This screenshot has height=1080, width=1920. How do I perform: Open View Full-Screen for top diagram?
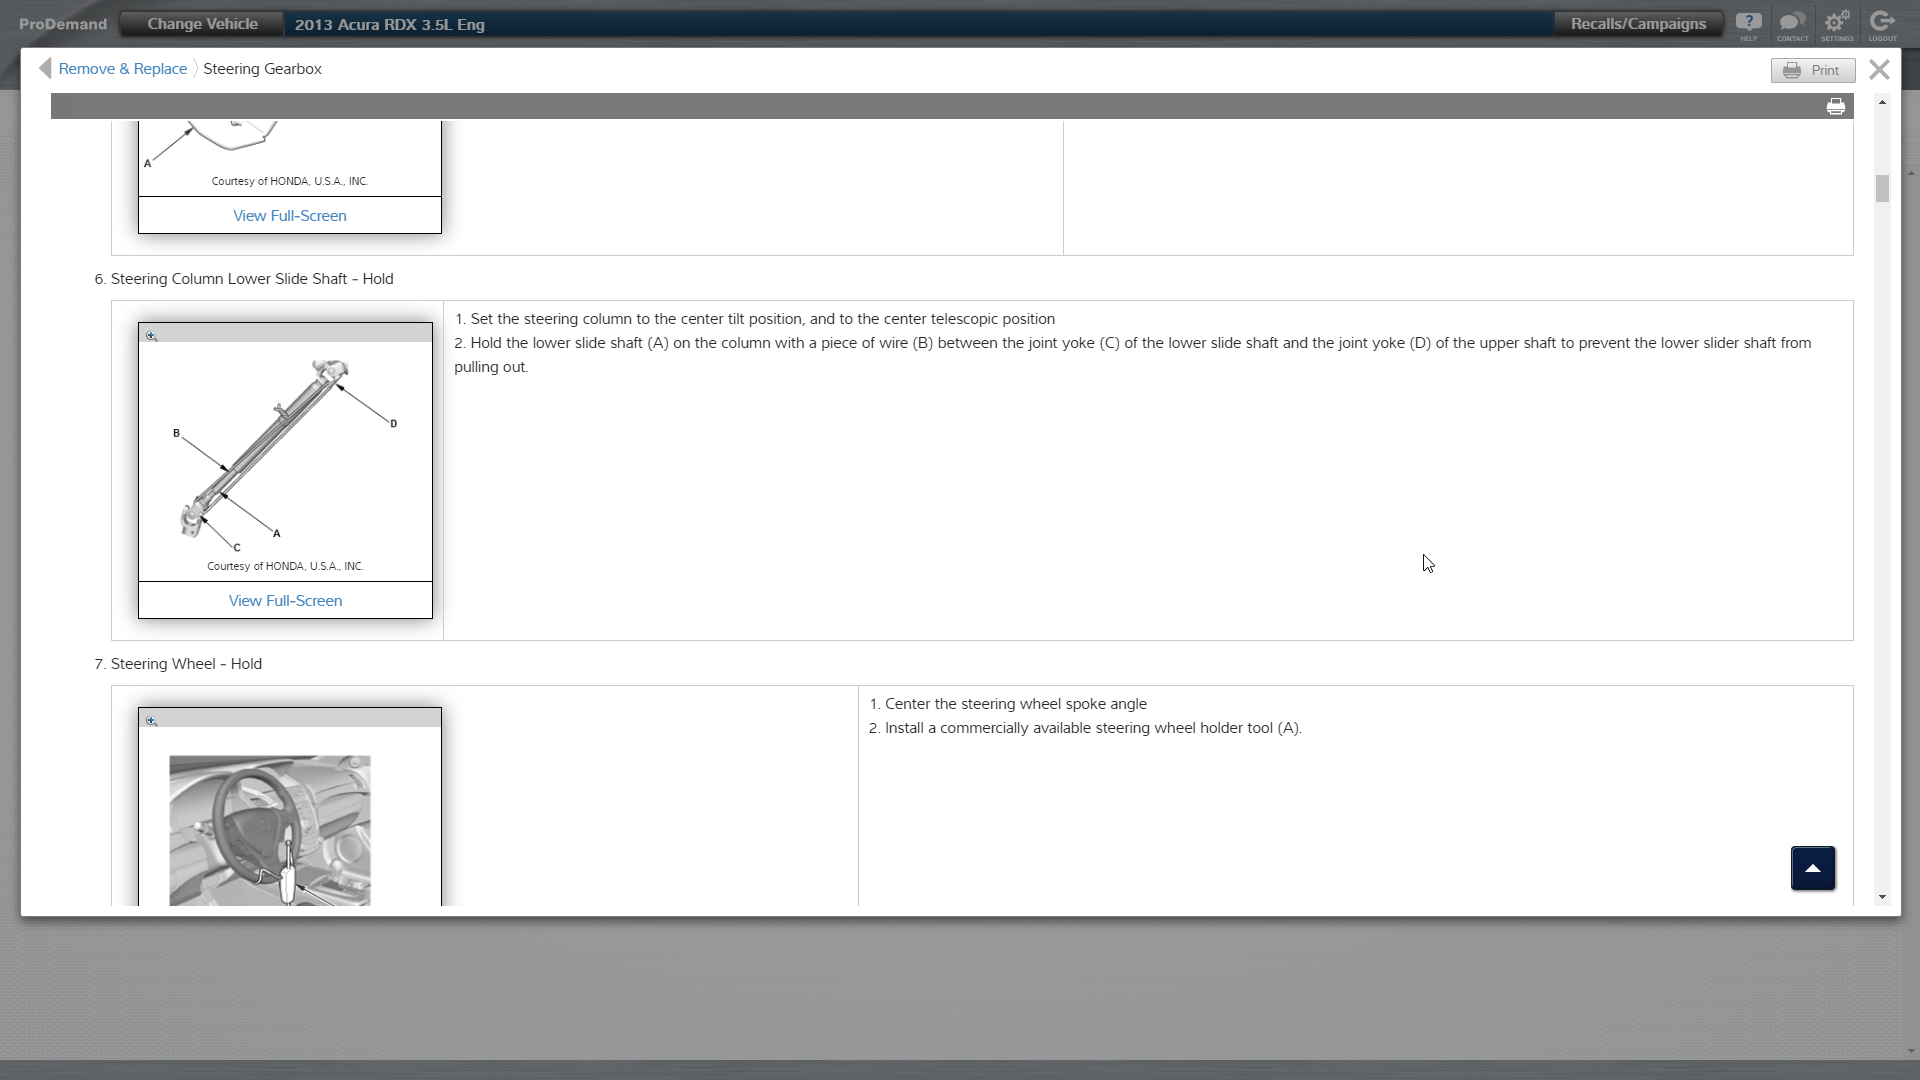pos(289,216)
